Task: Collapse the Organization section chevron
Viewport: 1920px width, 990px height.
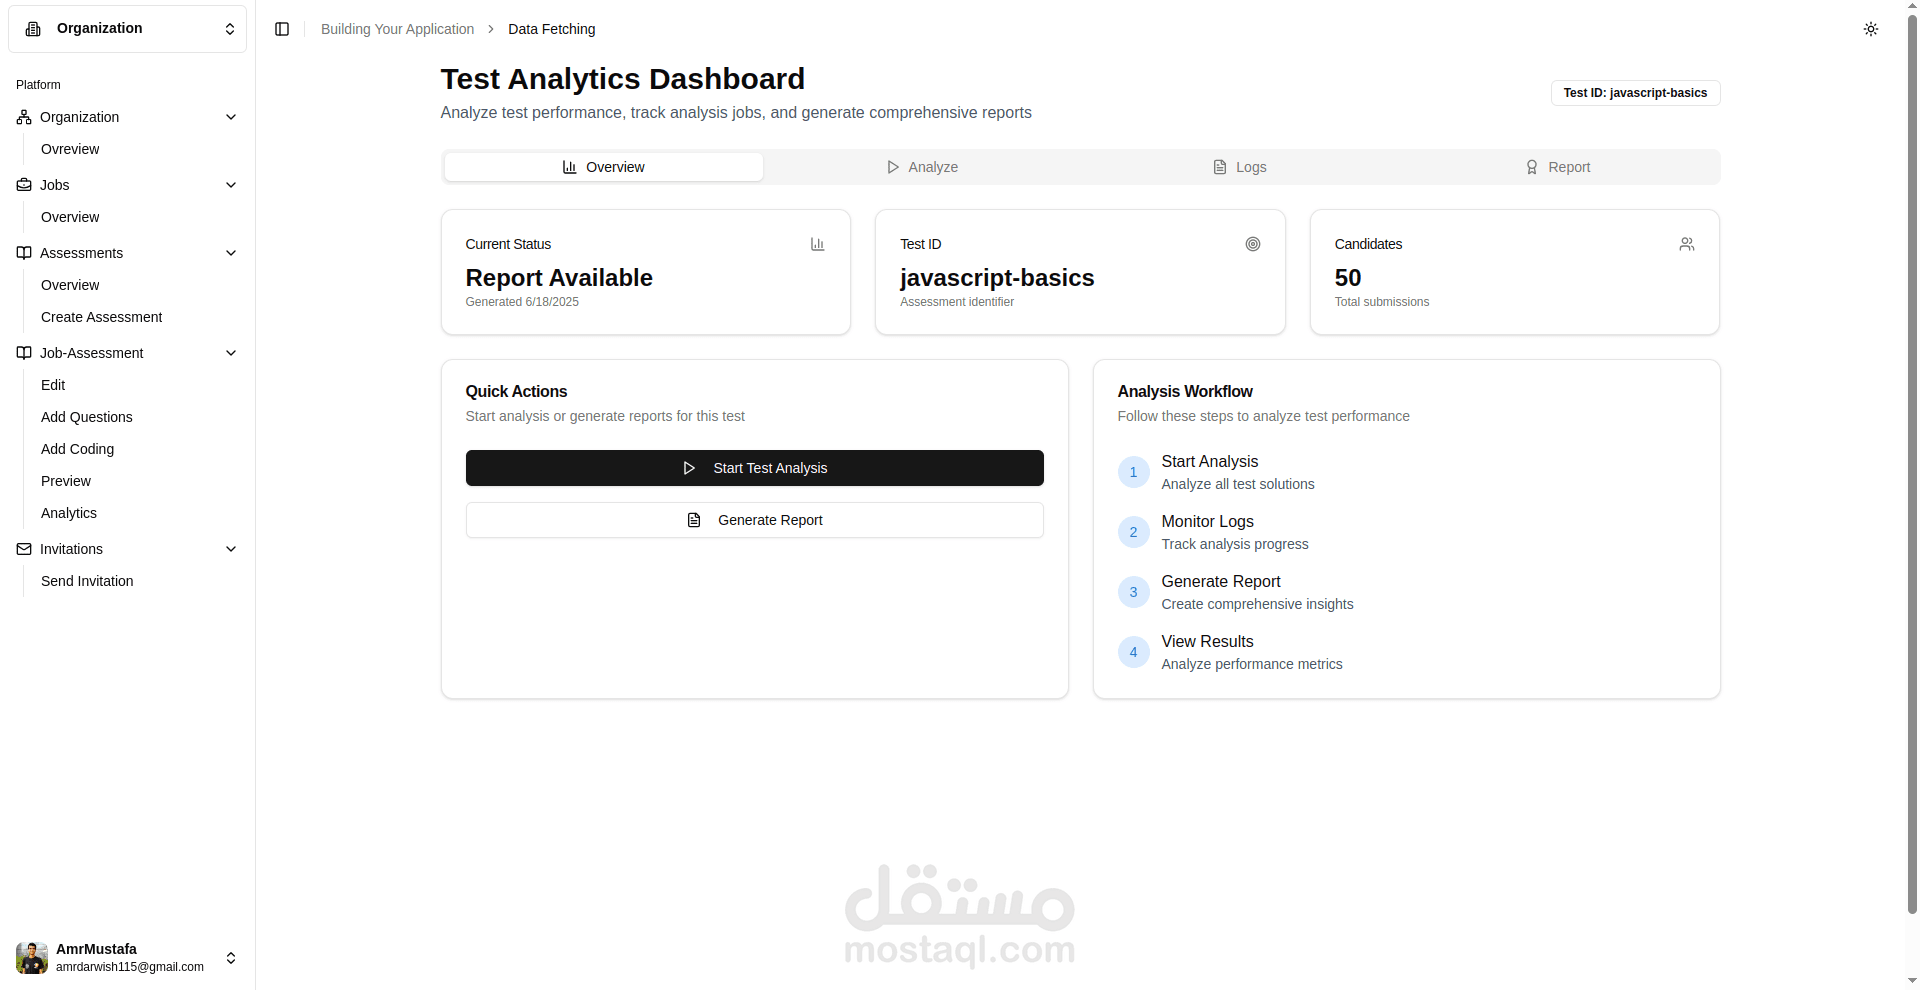Action: pos(231,117)
